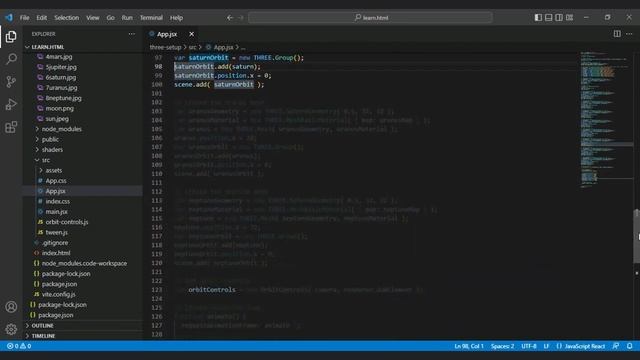Open the Explorer view in activity bar
Screen dimensions: 640x360
tap(11, 37)
